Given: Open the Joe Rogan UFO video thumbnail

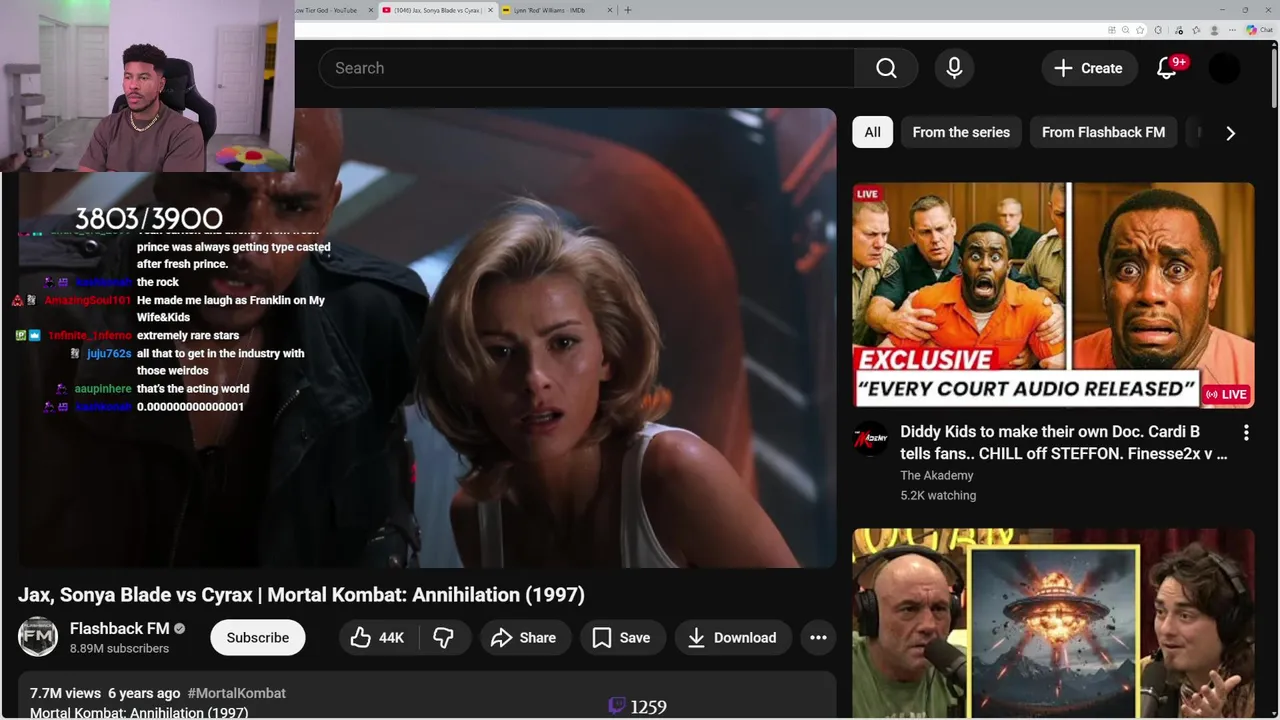Looking at the screenshot, I should [x=1053, y=624].
